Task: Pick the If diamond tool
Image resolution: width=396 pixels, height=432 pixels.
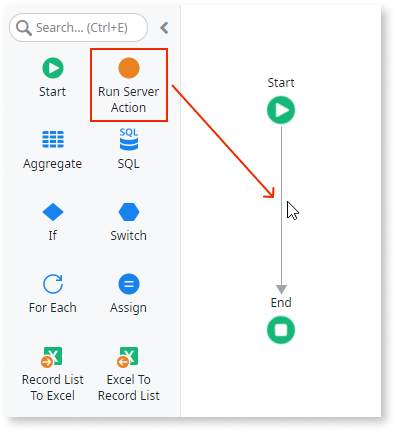Action: pyautogui.click(x=53, y=212)
